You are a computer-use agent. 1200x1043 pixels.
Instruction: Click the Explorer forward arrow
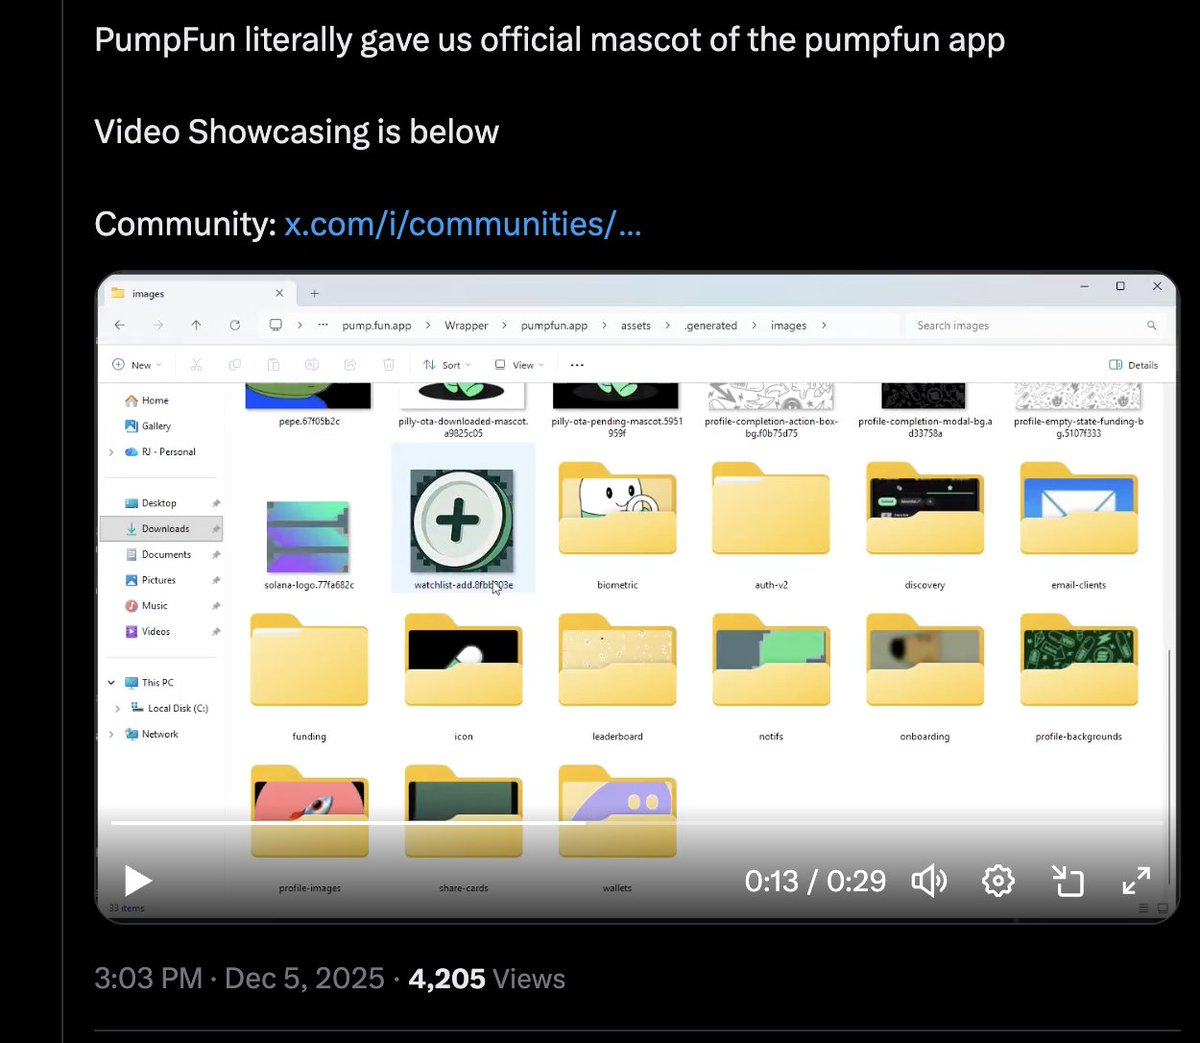pos(158,325)
